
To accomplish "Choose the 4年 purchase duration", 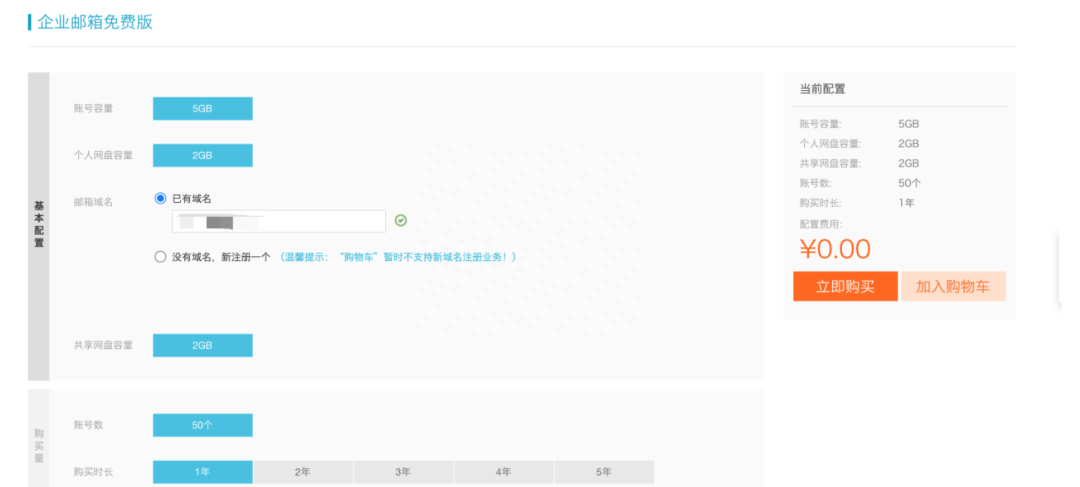I will 504,472.
